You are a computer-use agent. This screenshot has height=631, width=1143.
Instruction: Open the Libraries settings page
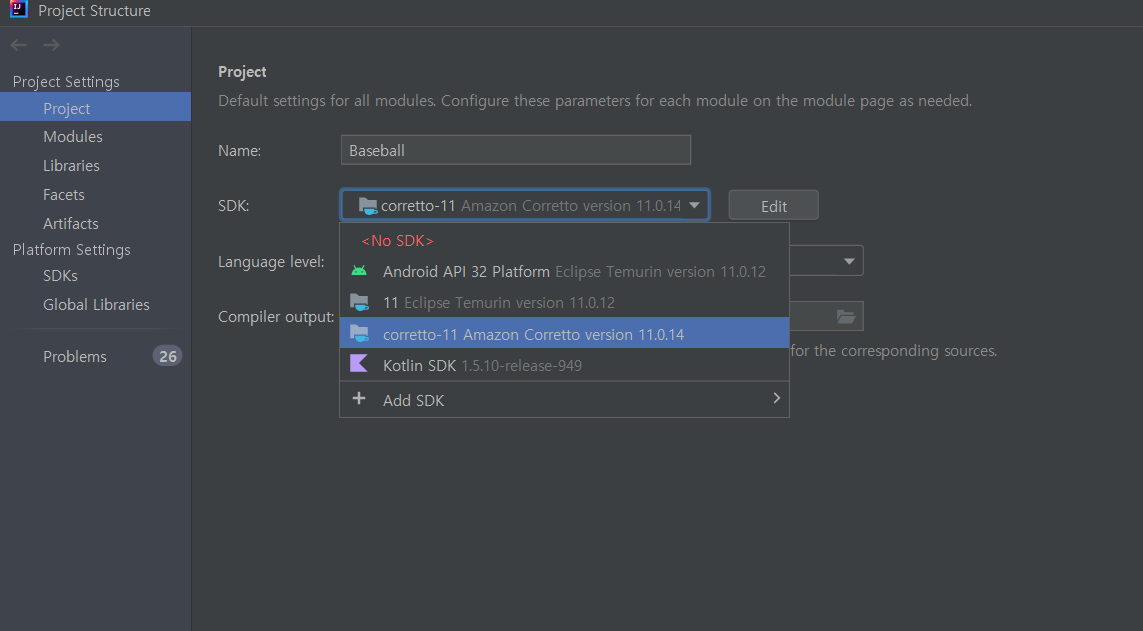(71, 165)
